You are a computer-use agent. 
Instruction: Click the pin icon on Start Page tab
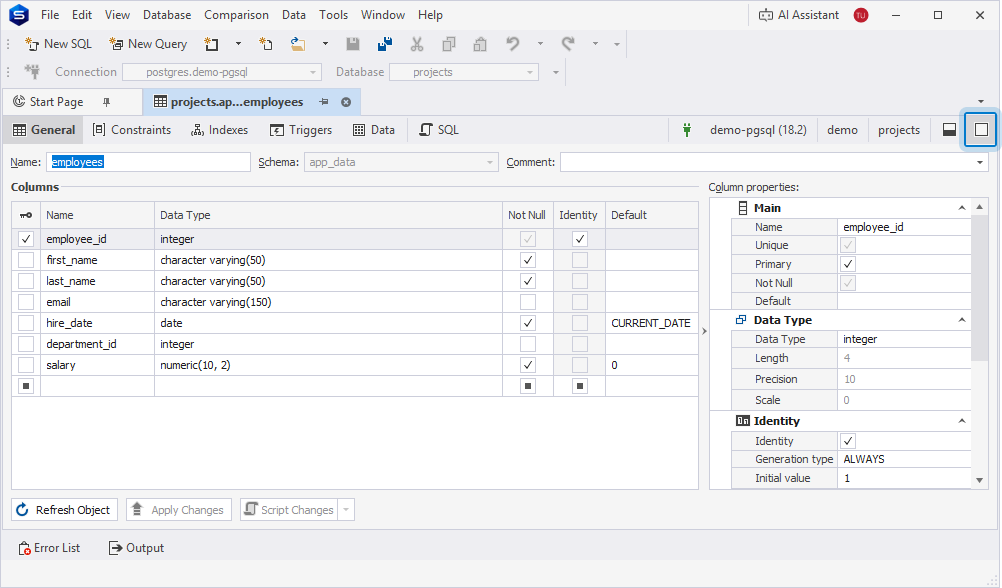[107, 102]
